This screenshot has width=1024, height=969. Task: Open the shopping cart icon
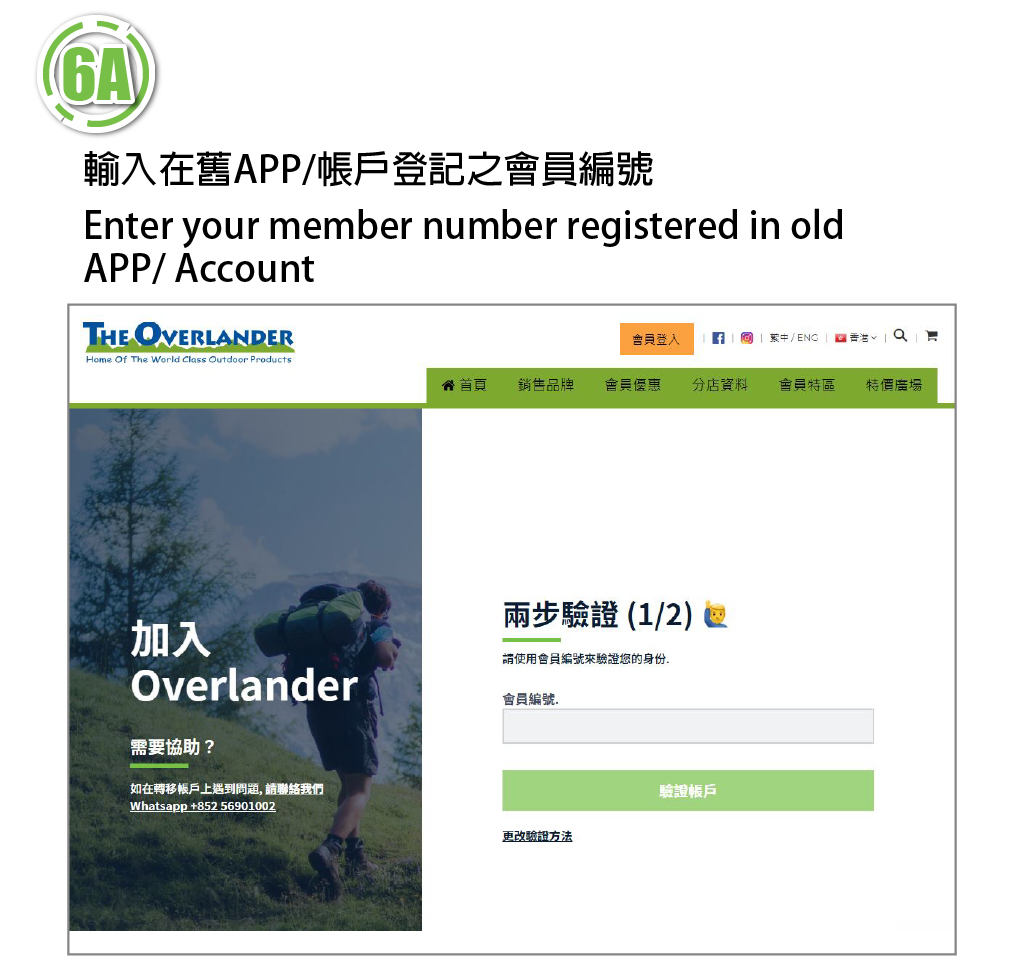click(x=932, y=336)
